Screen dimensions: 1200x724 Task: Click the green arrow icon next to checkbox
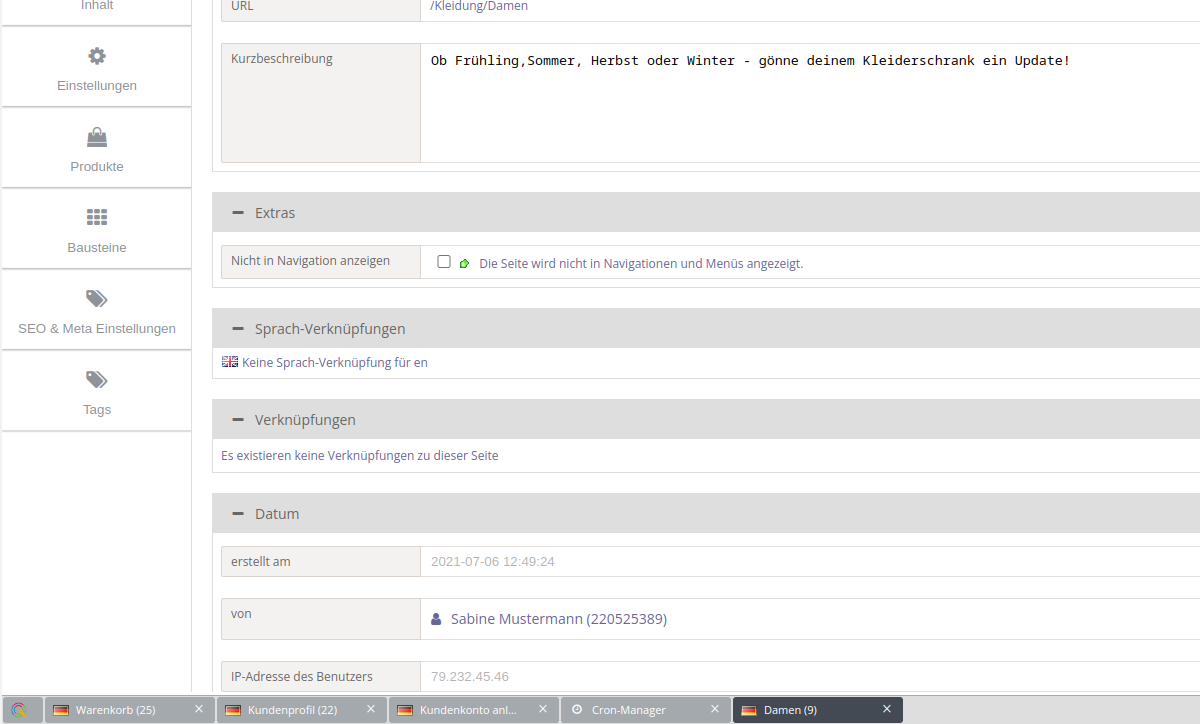tap(464, 264)
